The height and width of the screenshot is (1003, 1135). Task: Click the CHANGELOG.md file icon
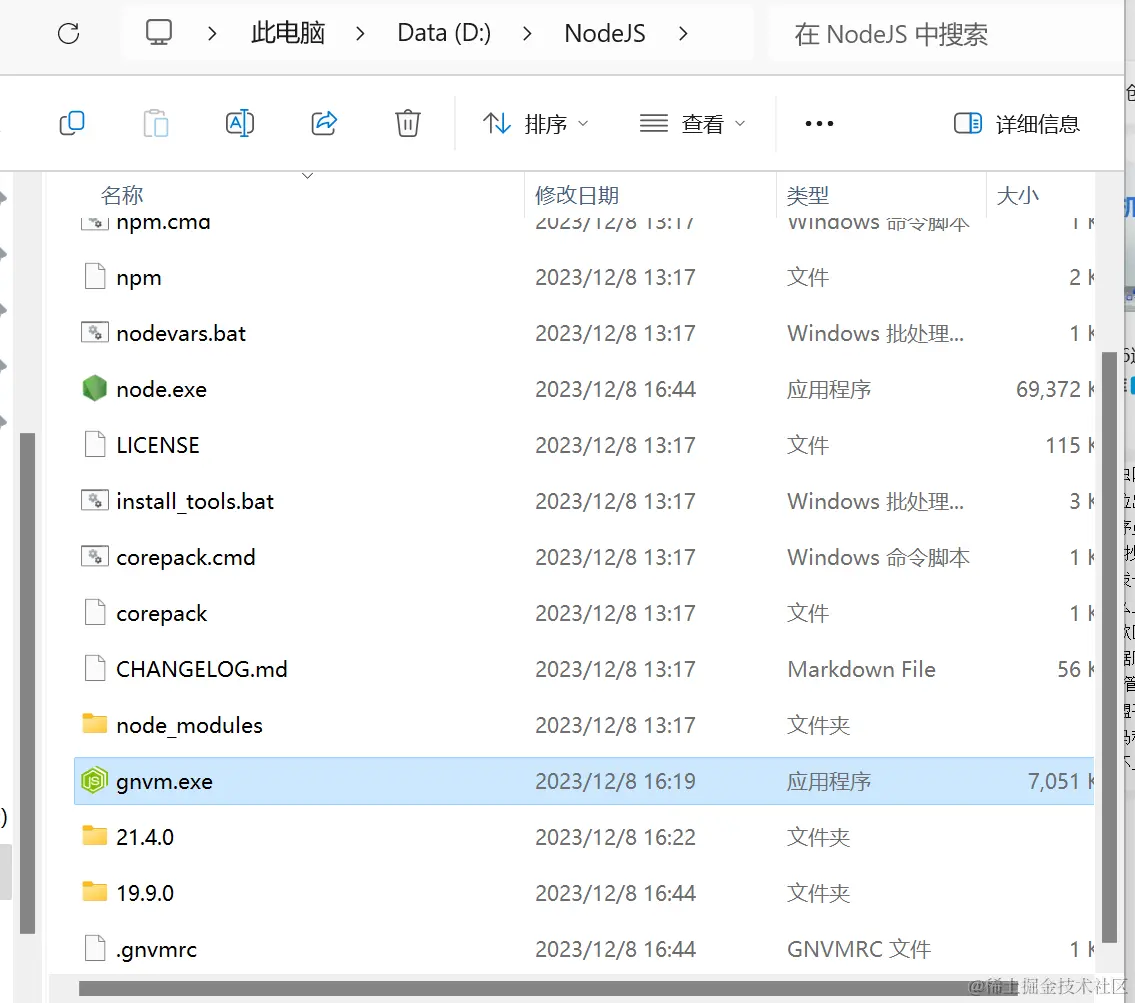(95, 668)
